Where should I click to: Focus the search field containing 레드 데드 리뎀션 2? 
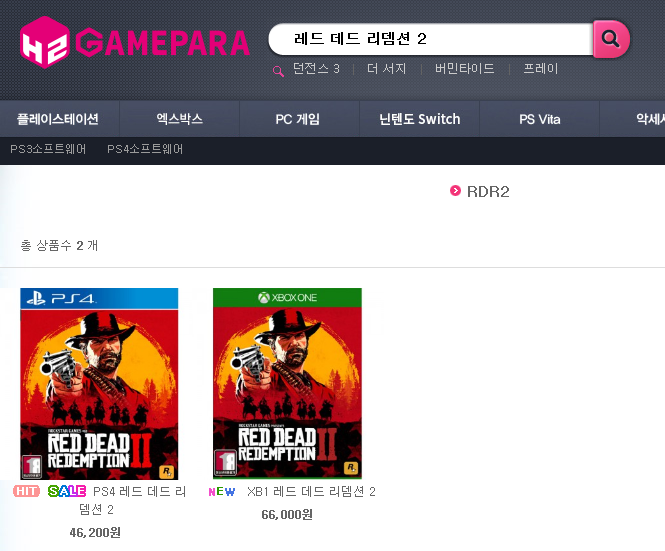[430, 39]
